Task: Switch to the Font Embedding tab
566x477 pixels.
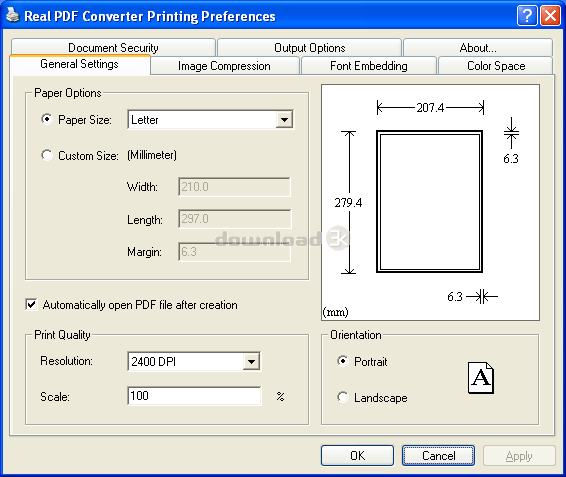Action: 369,66
